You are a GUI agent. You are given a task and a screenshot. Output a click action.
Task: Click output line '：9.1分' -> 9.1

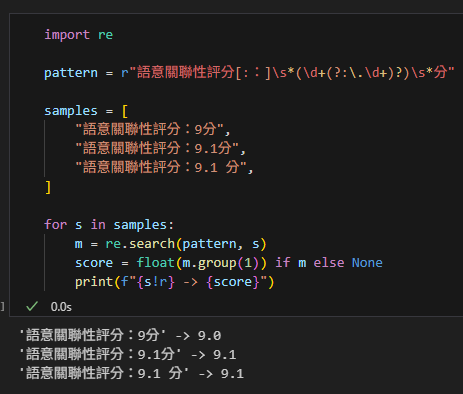pyautogui.click(x=128, y=354)
